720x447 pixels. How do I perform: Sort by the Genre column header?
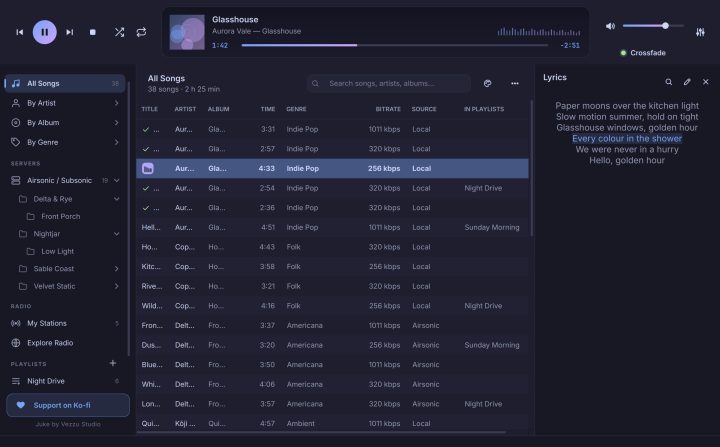(296, 109)
